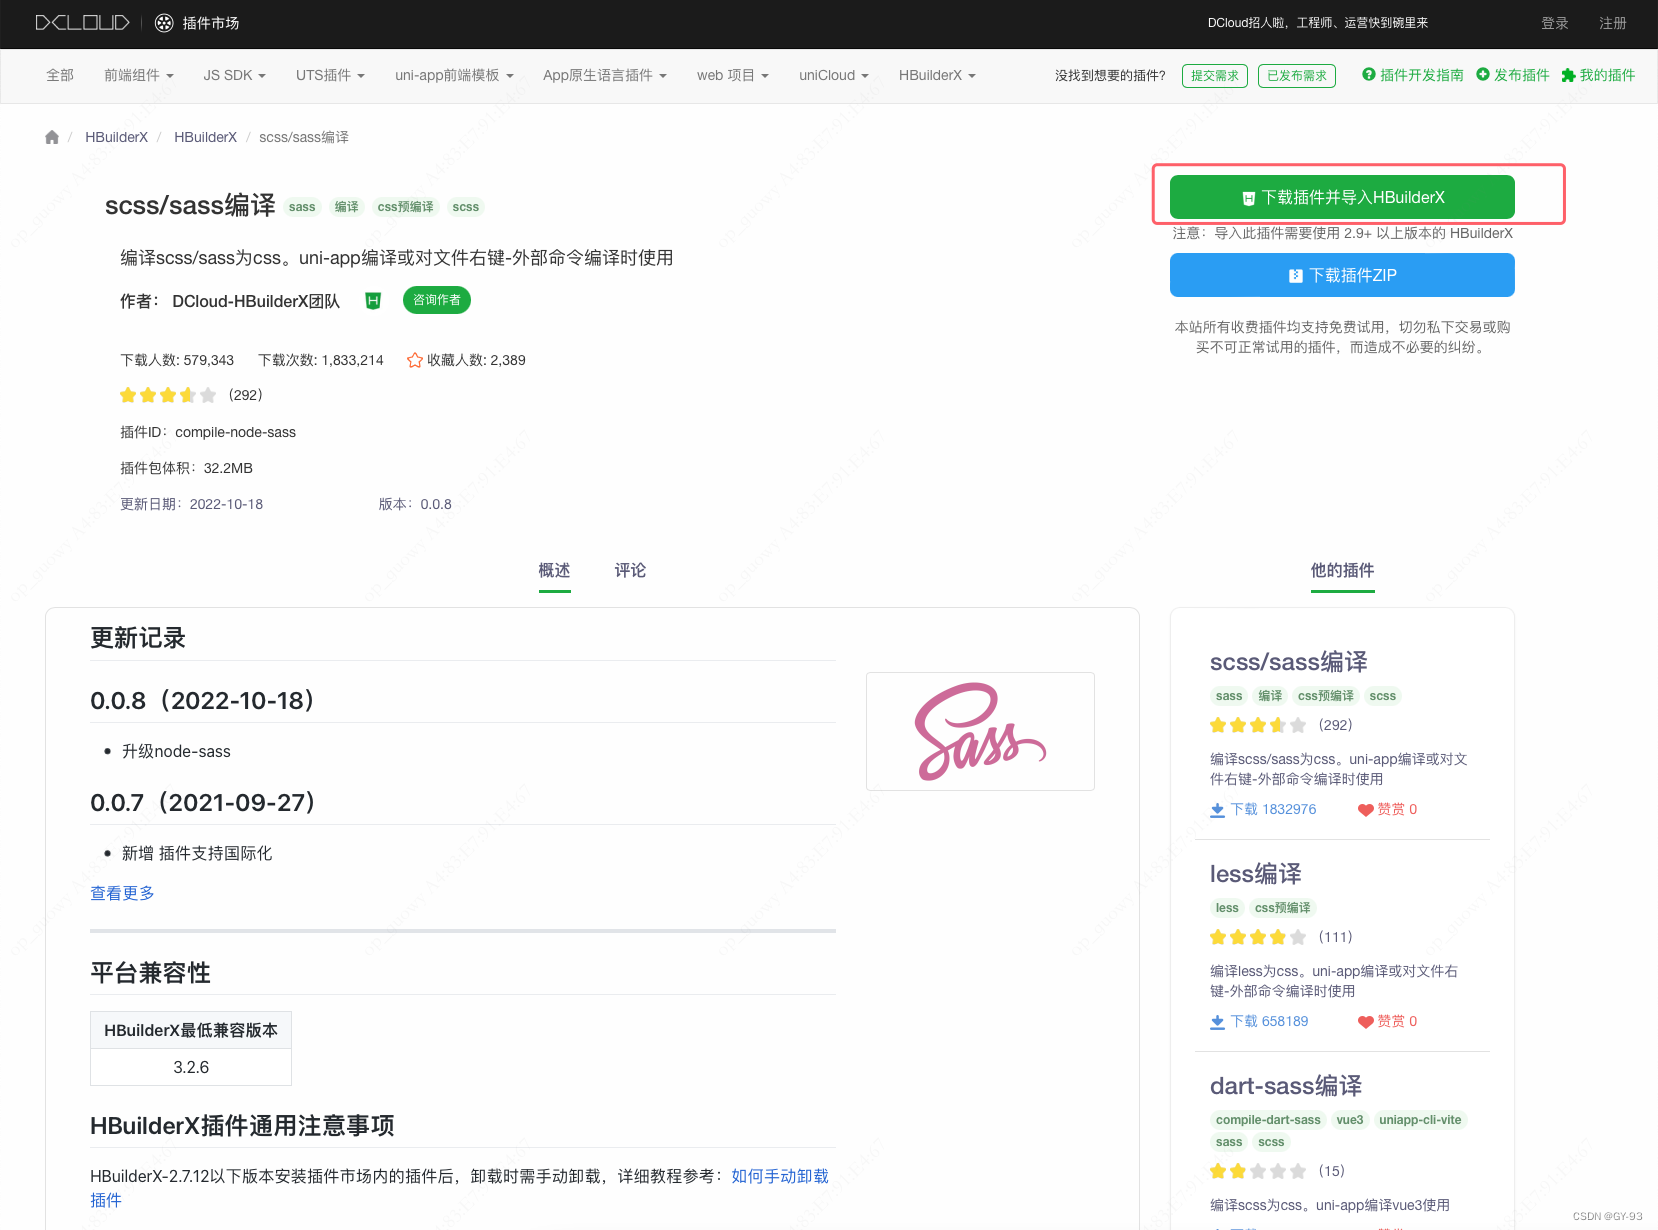Image resolution: width=1658 pixels, height=1230 pixels.
Task: Click the star rating under download count
Action: tap(168, 395)
